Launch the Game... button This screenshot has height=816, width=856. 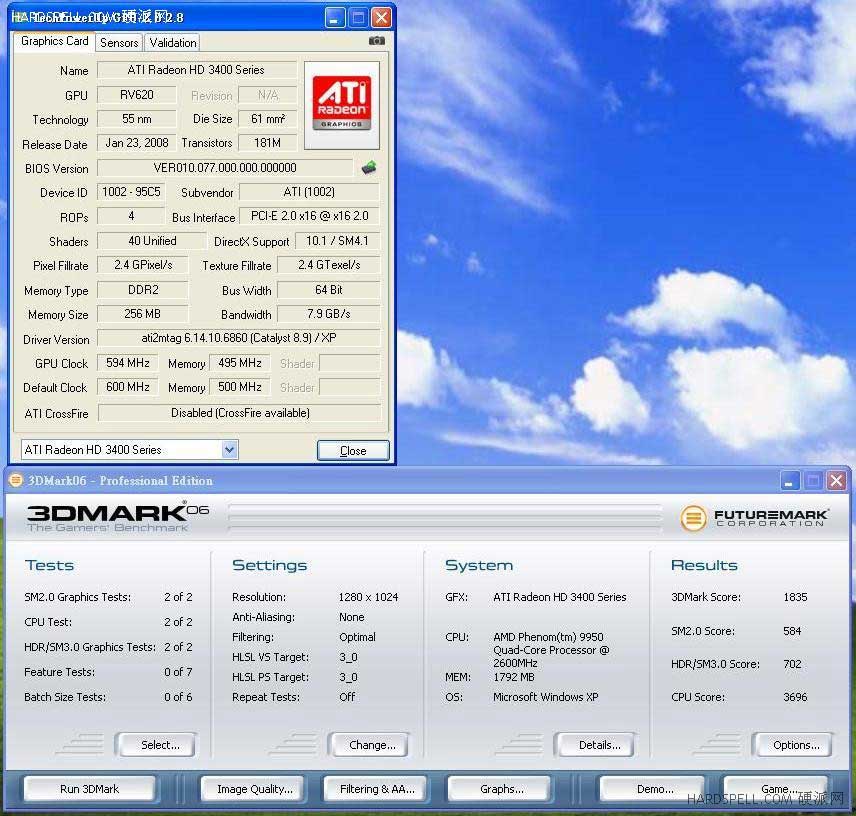(778, 789)
